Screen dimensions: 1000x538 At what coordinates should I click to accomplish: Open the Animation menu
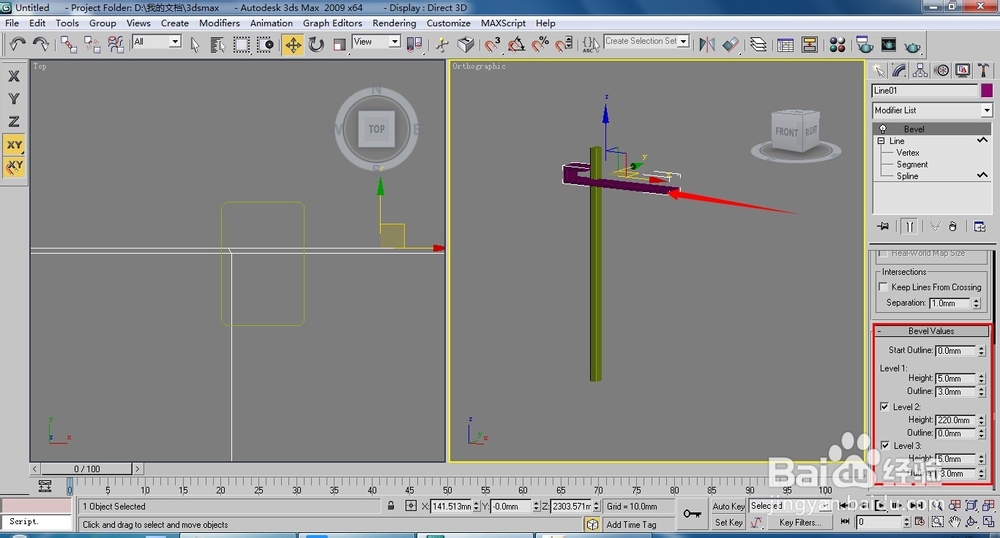pos(271,23)
